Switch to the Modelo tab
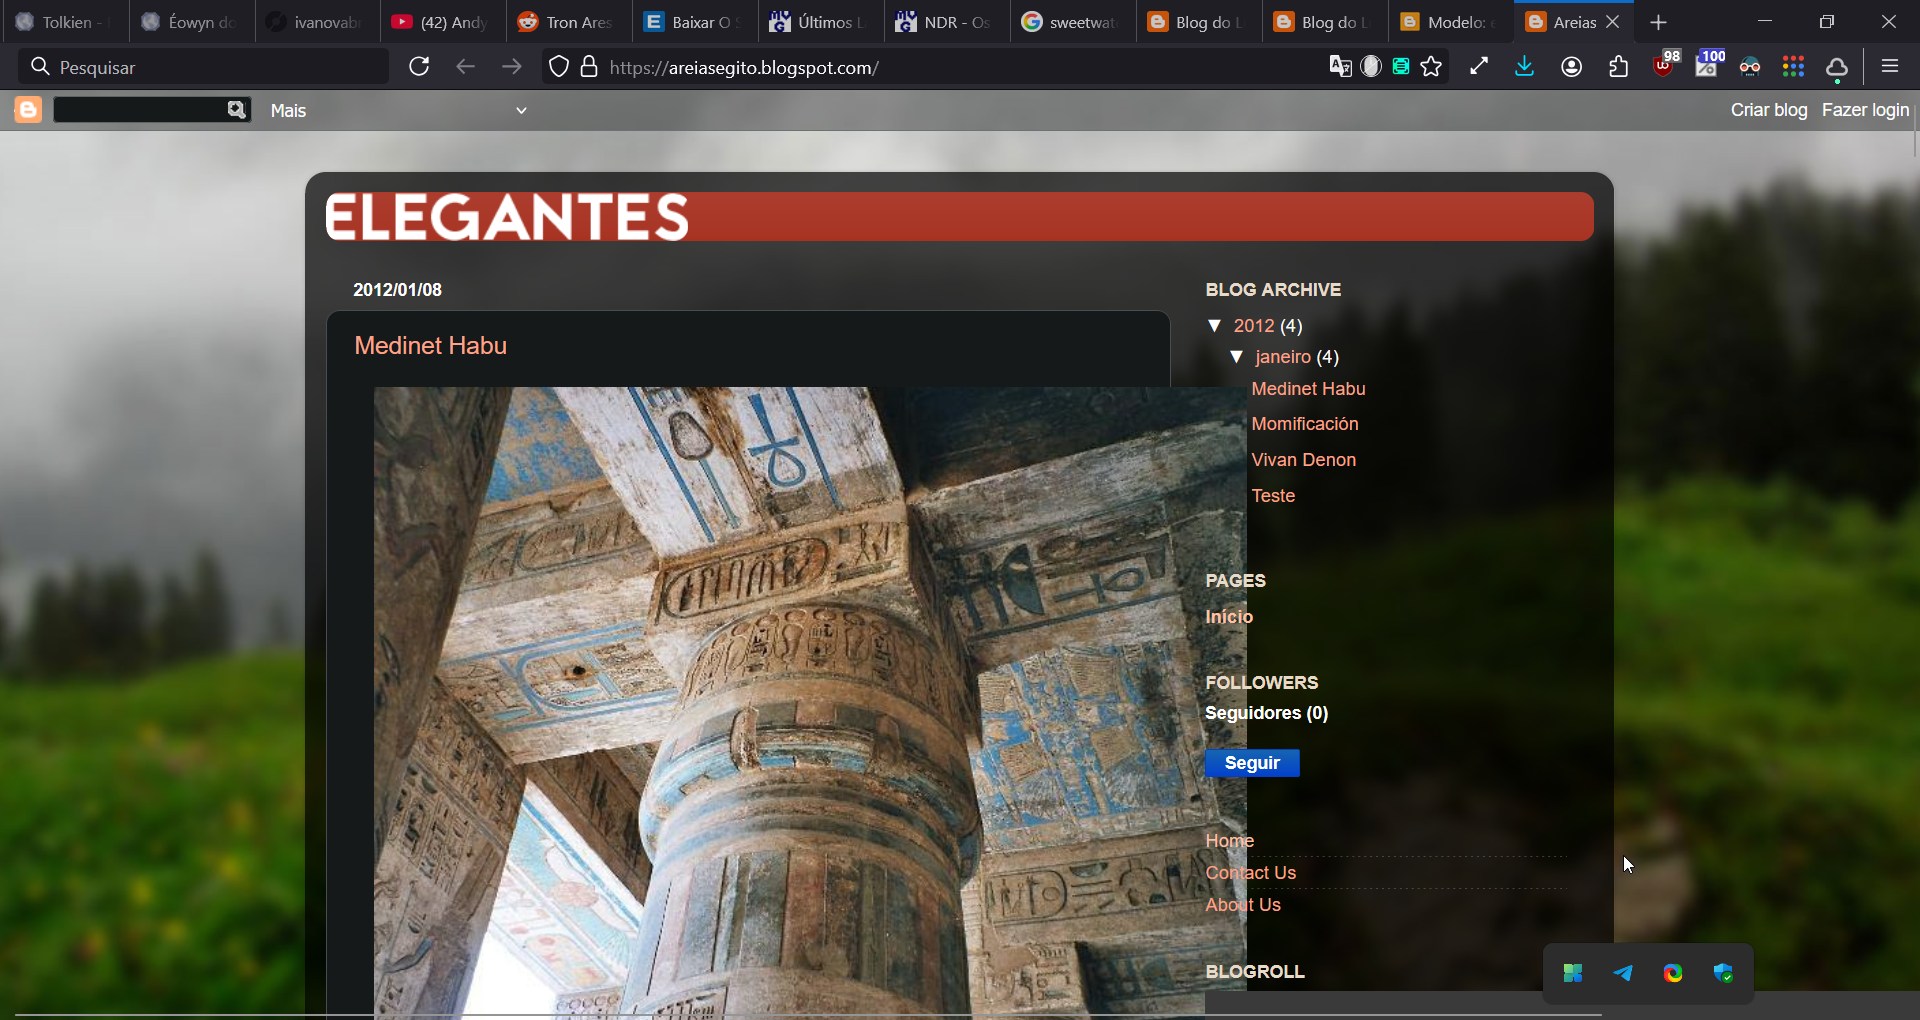 pyautogui.click(x=1449, y=22)
